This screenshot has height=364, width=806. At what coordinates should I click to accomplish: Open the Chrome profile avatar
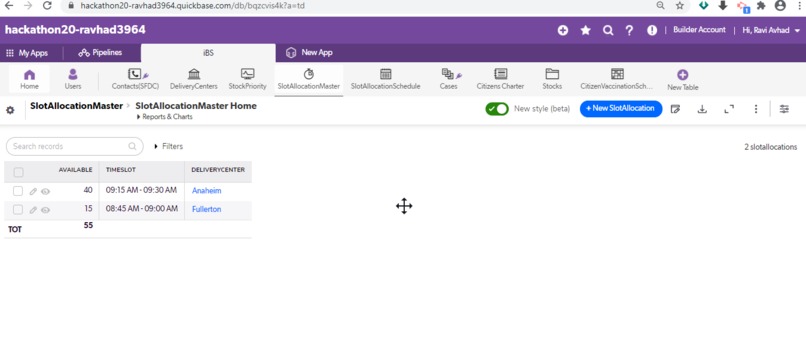tap(780, 6)
